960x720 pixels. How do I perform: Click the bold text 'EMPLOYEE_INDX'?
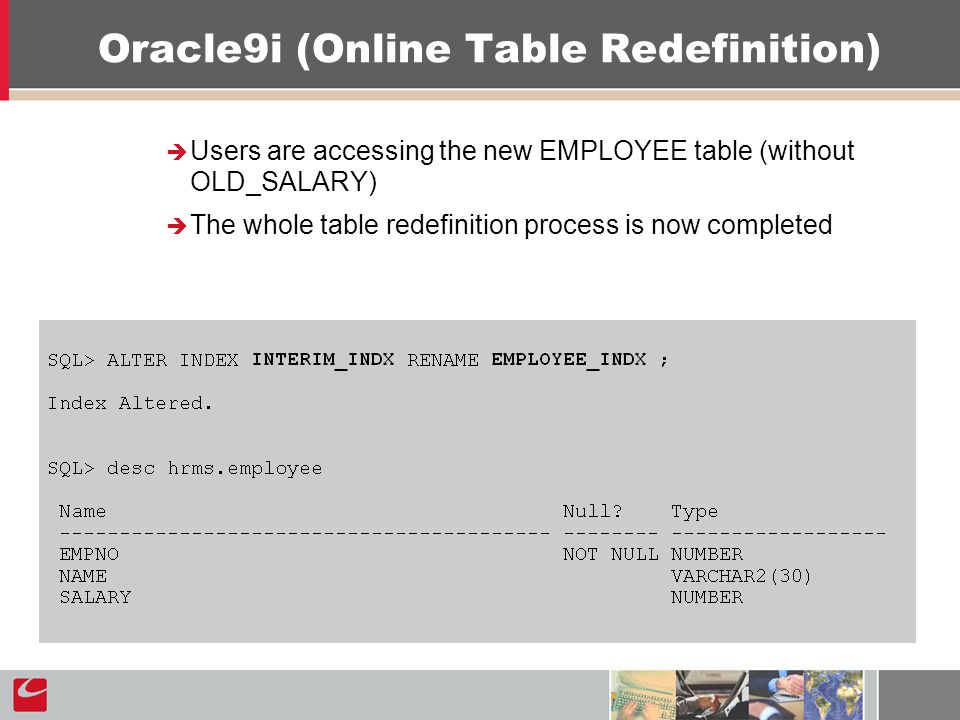tap(569, 360)
